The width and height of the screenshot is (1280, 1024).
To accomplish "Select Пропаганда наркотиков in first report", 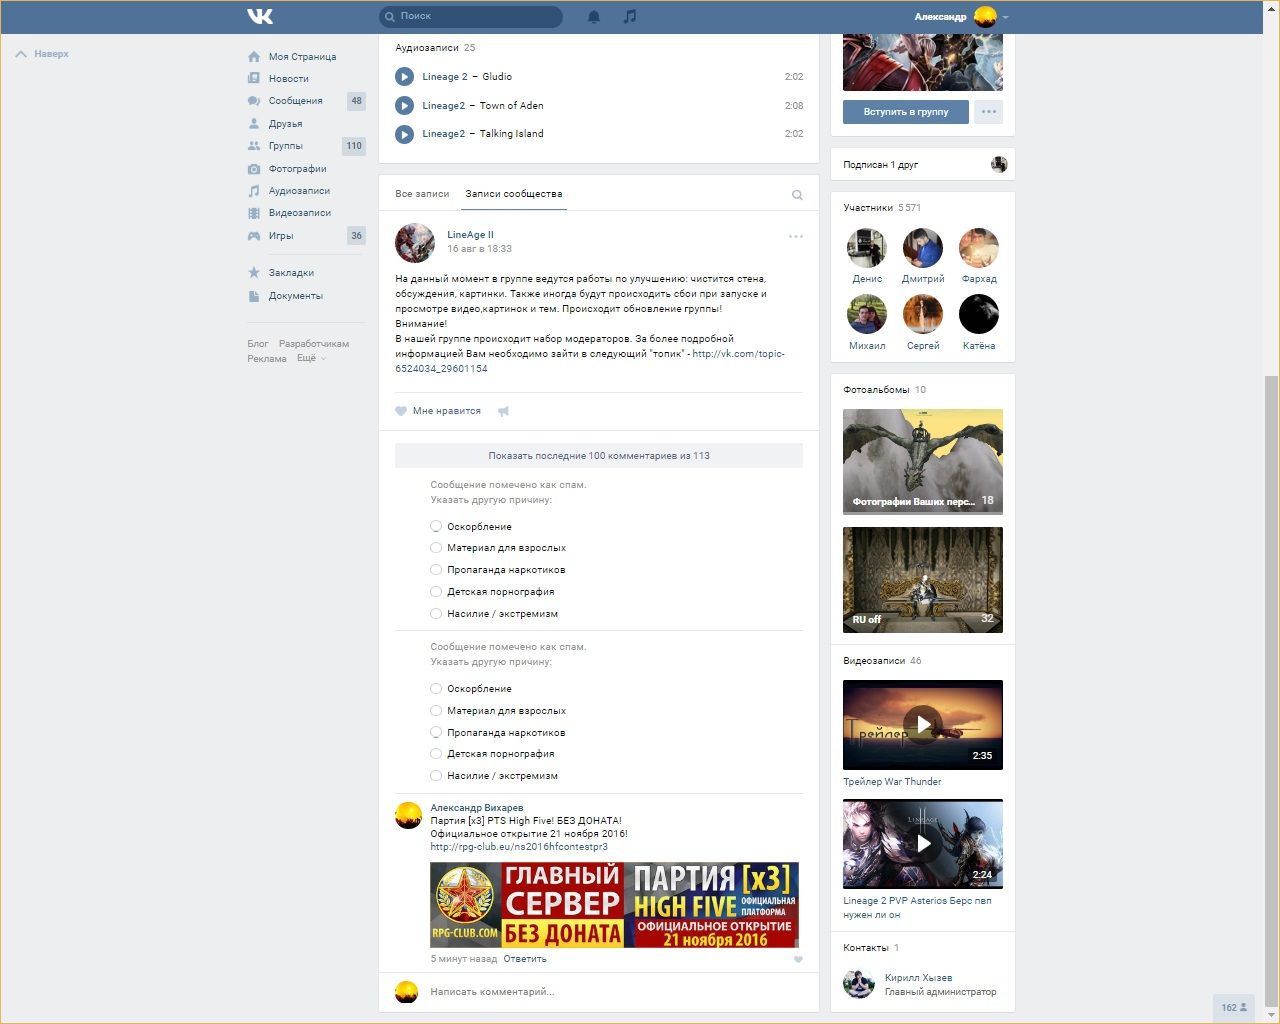I will [436, 570].
